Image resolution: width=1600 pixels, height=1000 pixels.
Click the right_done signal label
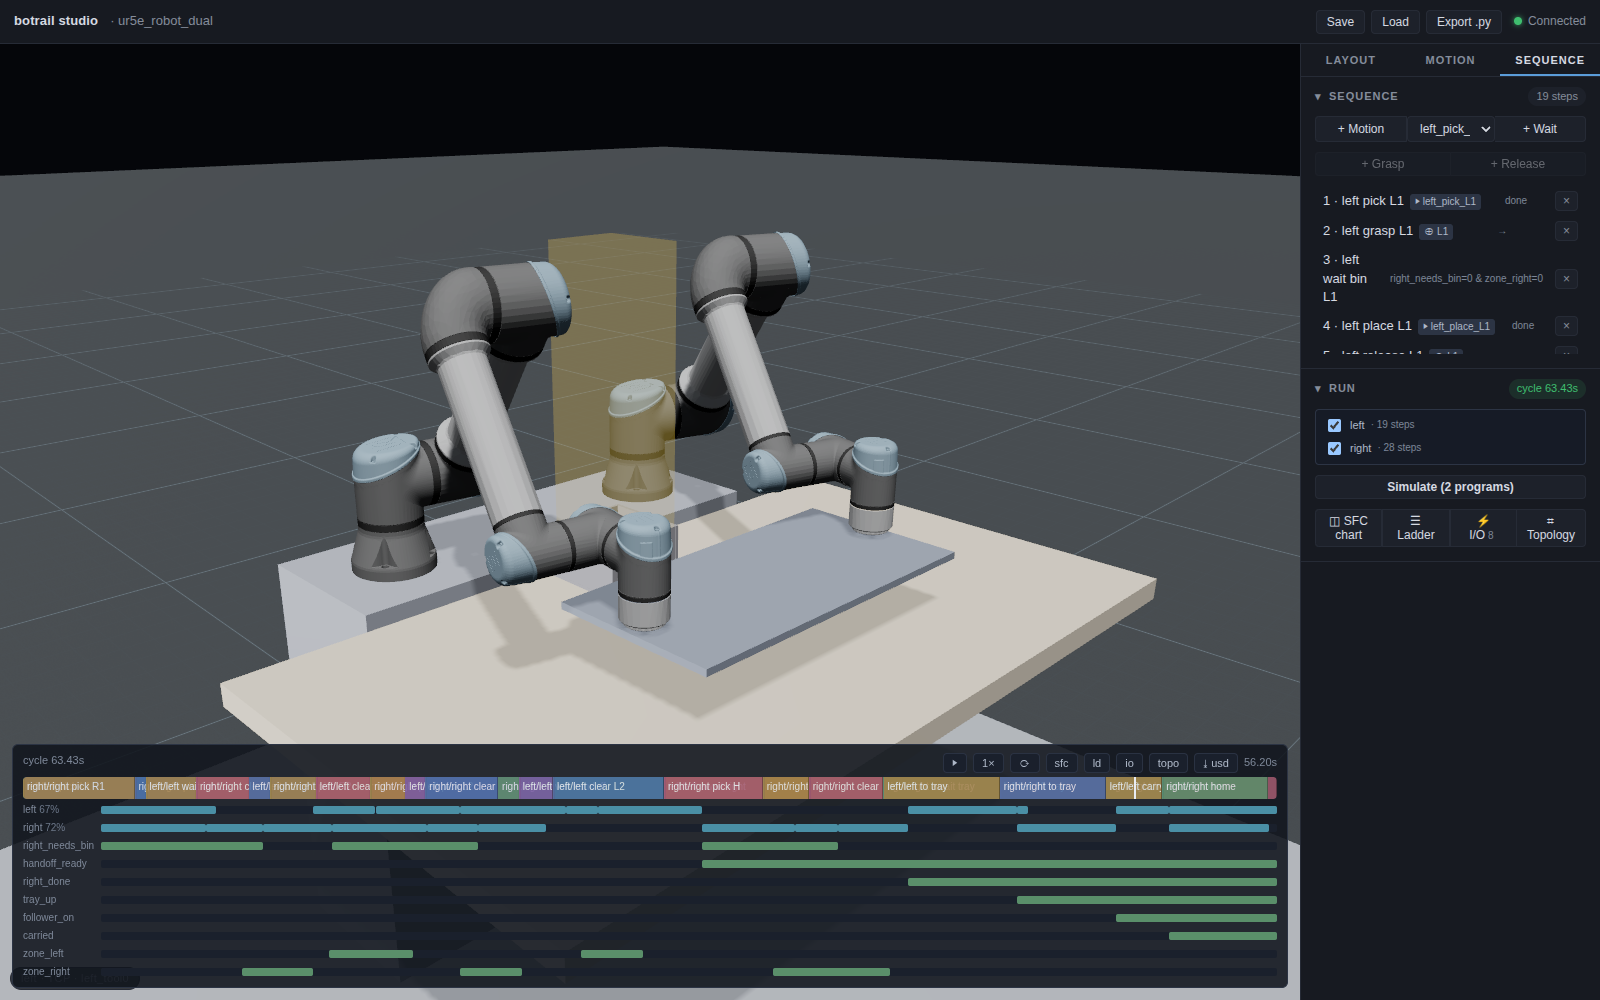46,882
